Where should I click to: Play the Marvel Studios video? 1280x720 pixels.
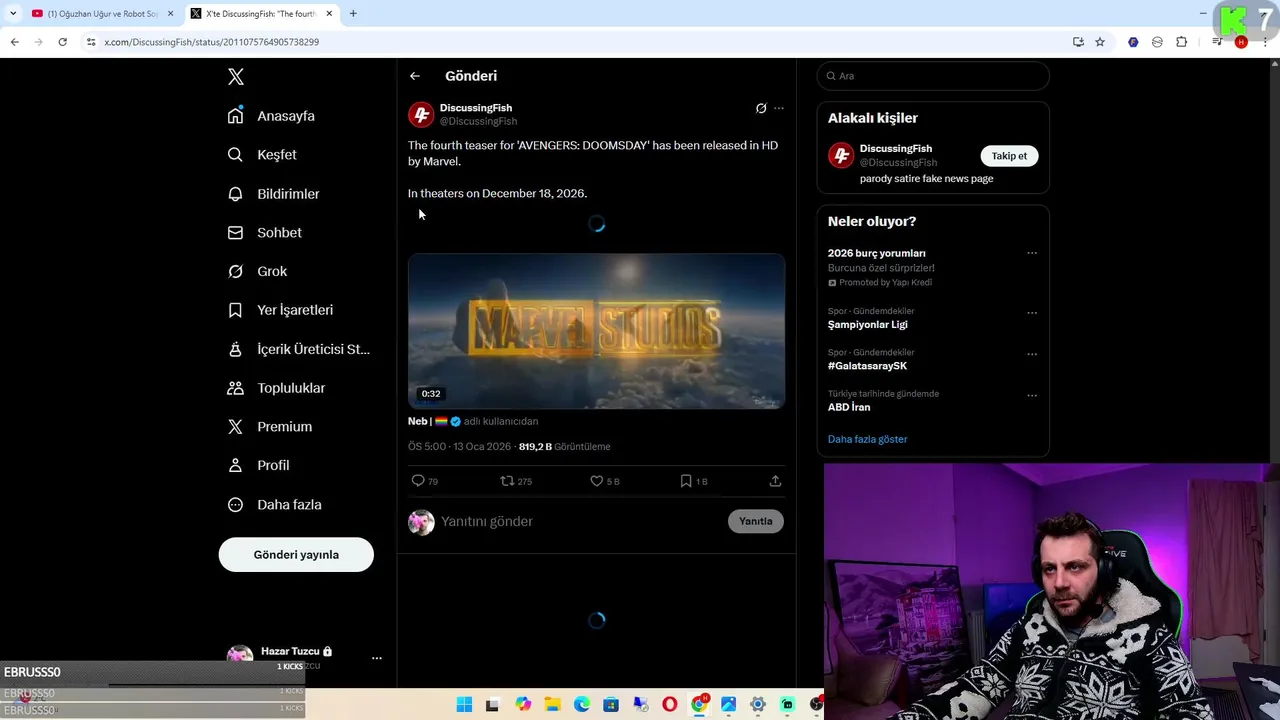click(x=596, y=331)
